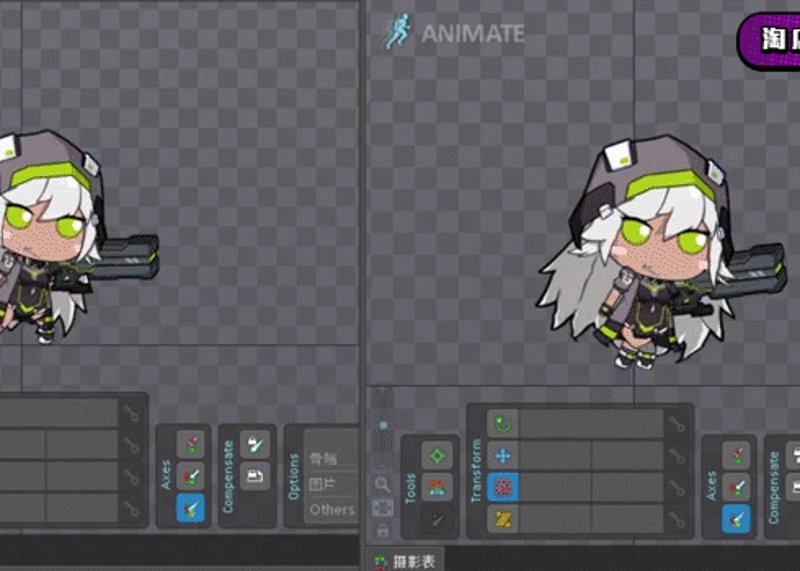Click the teal zoom slider handle
Viewport: 800px width, 571px height.
tap(383, 425)
